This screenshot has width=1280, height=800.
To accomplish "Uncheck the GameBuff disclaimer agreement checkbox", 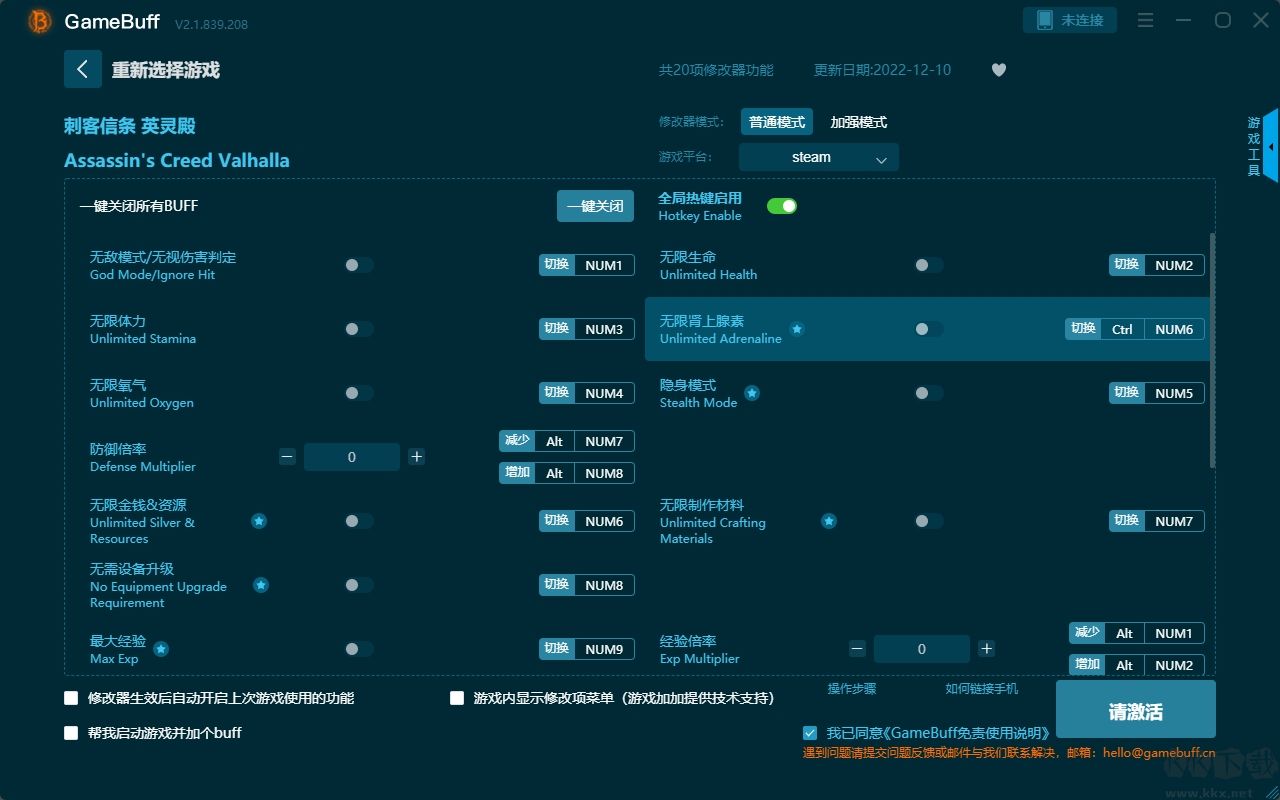I will click(x=810, y=733).
